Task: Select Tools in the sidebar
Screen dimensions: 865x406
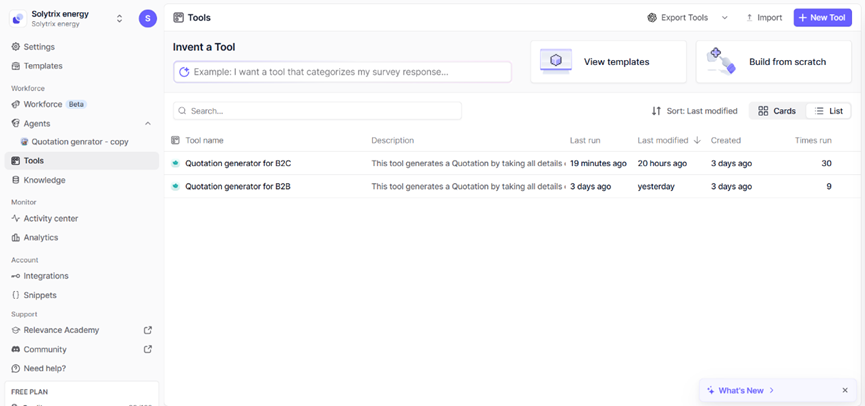Action: [82, 161]
